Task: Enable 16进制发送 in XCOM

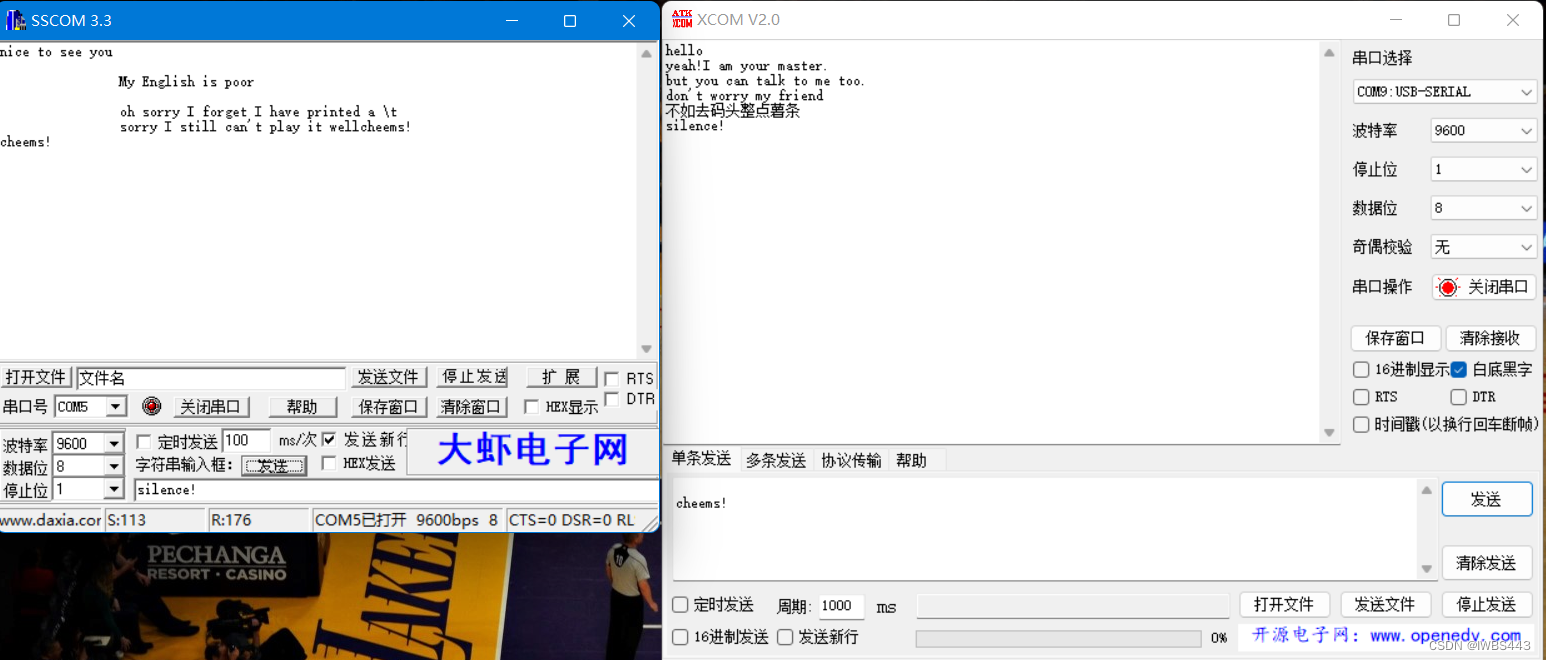Action: 680,637
